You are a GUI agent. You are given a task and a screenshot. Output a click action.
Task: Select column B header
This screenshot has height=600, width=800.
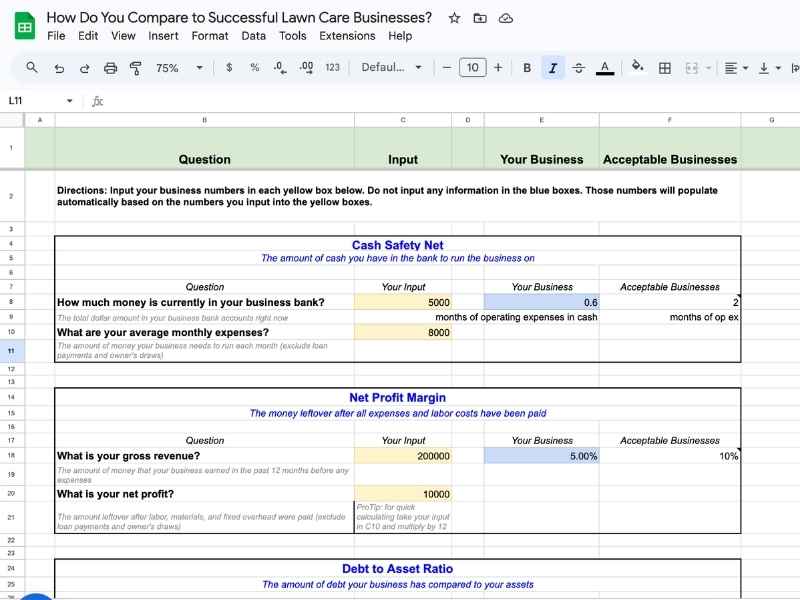[x=205, y=120]
